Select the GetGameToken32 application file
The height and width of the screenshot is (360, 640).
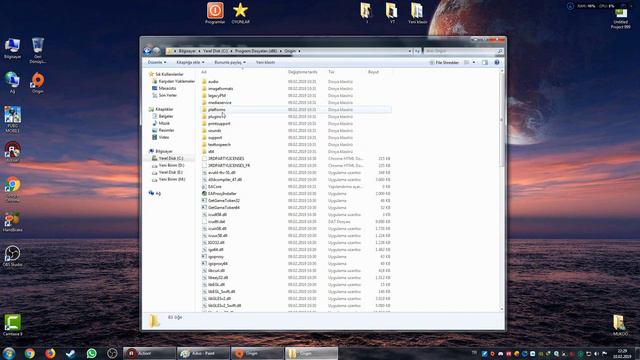coord(224,200)
